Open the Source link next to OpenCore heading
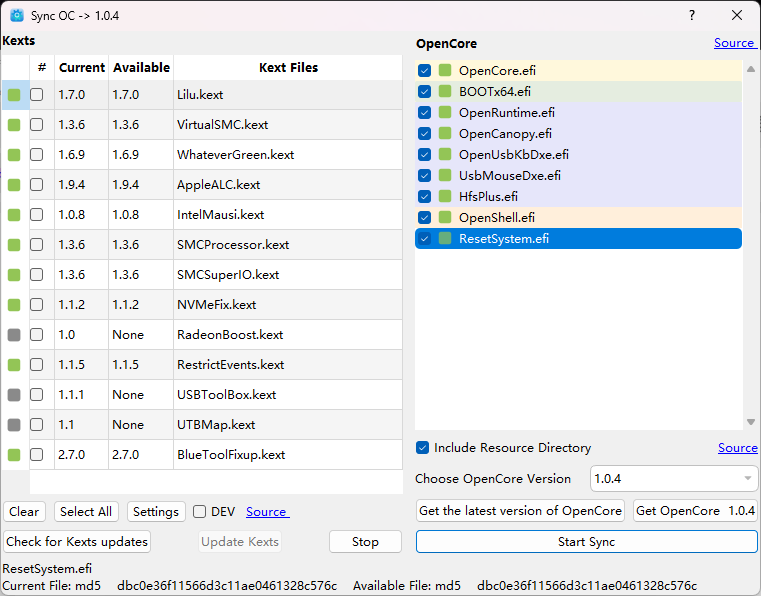This screenshot has height=596, width=761. (x=734, y=43)
